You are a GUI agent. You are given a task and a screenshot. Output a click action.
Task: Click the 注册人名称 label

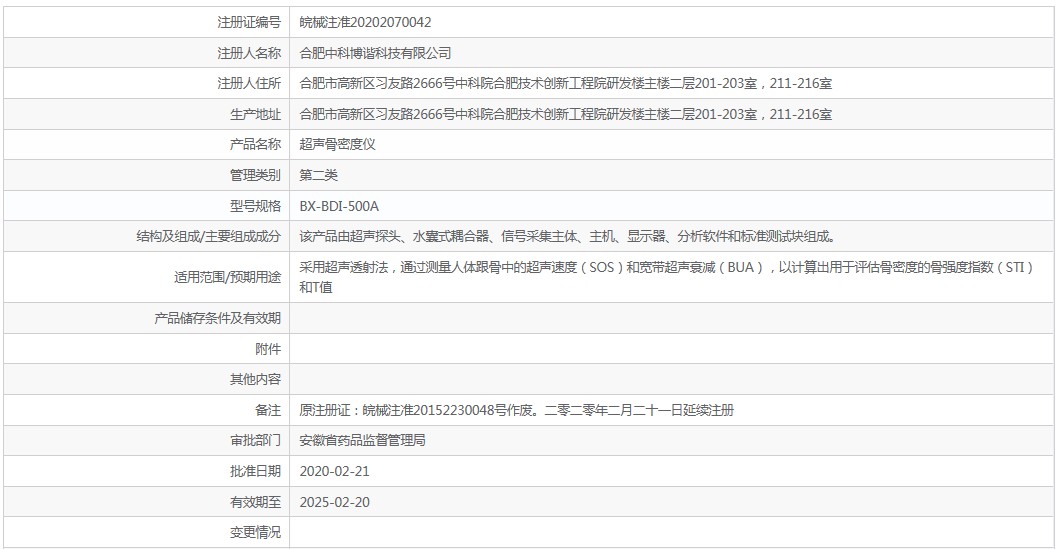coord(249,53)
